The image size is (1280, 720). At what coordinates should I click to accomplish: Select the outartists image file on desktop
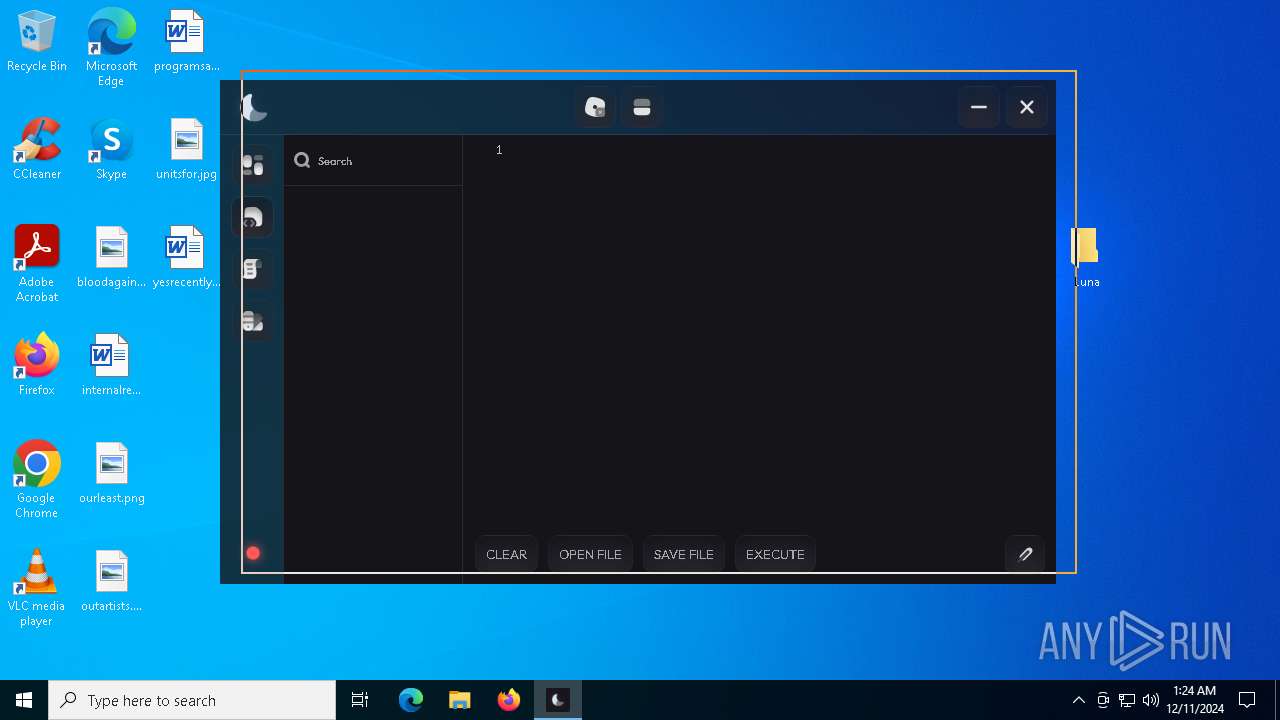pos(111,581)
